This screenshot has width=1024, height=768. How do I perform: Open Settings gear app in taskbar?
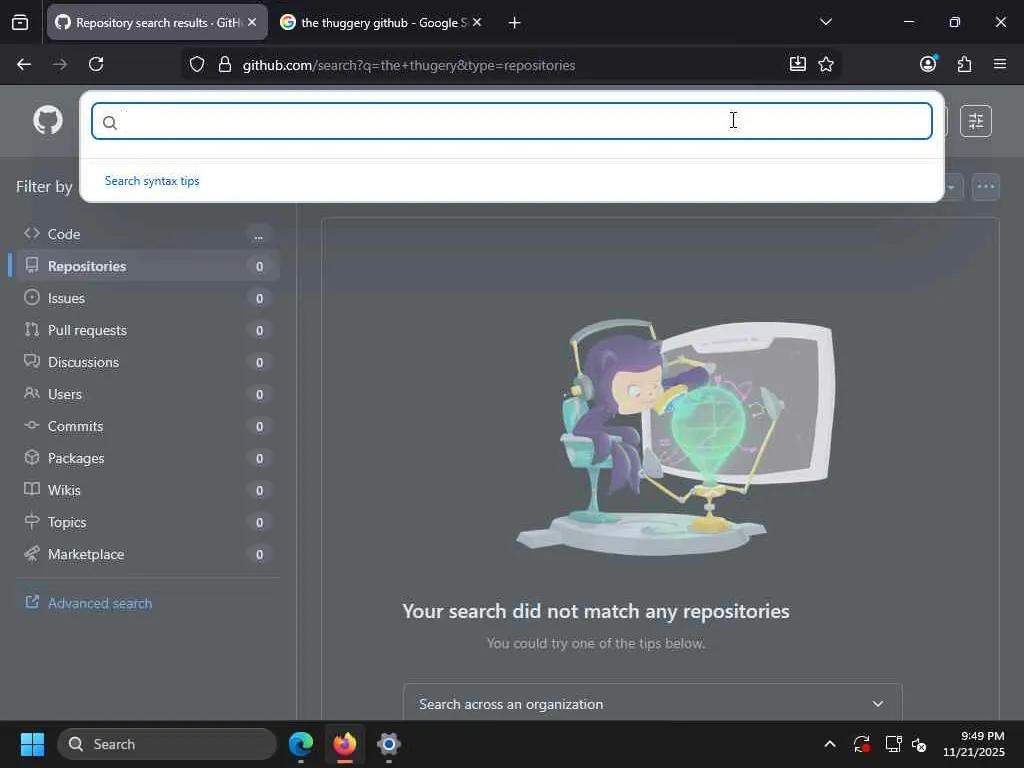click(389, 744)
